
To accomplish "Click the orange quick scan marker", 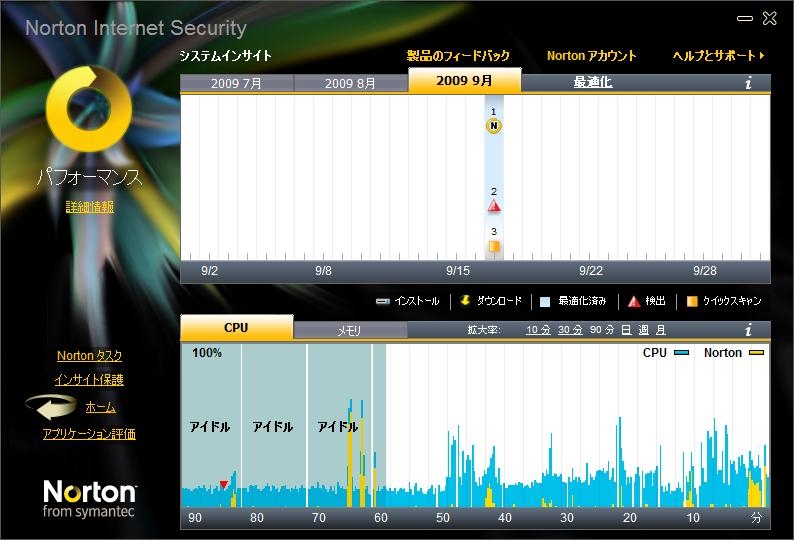I will pyautogui.click(x=494, y=246).
